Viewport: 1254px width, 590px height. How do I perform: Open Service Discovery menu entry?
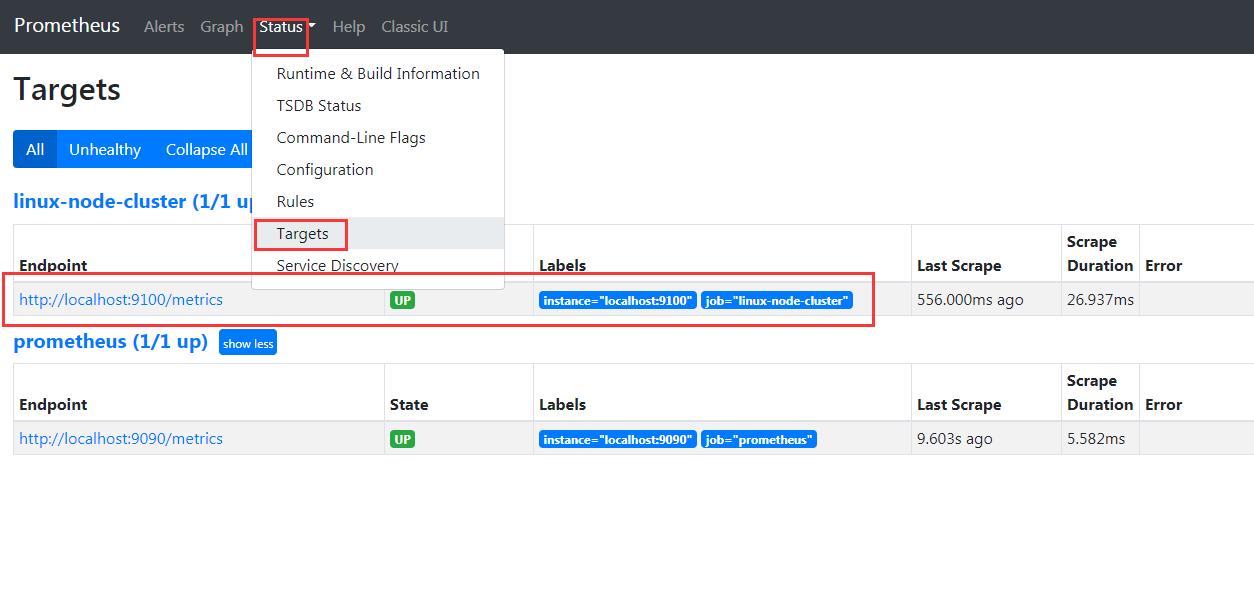pos(378,266)
